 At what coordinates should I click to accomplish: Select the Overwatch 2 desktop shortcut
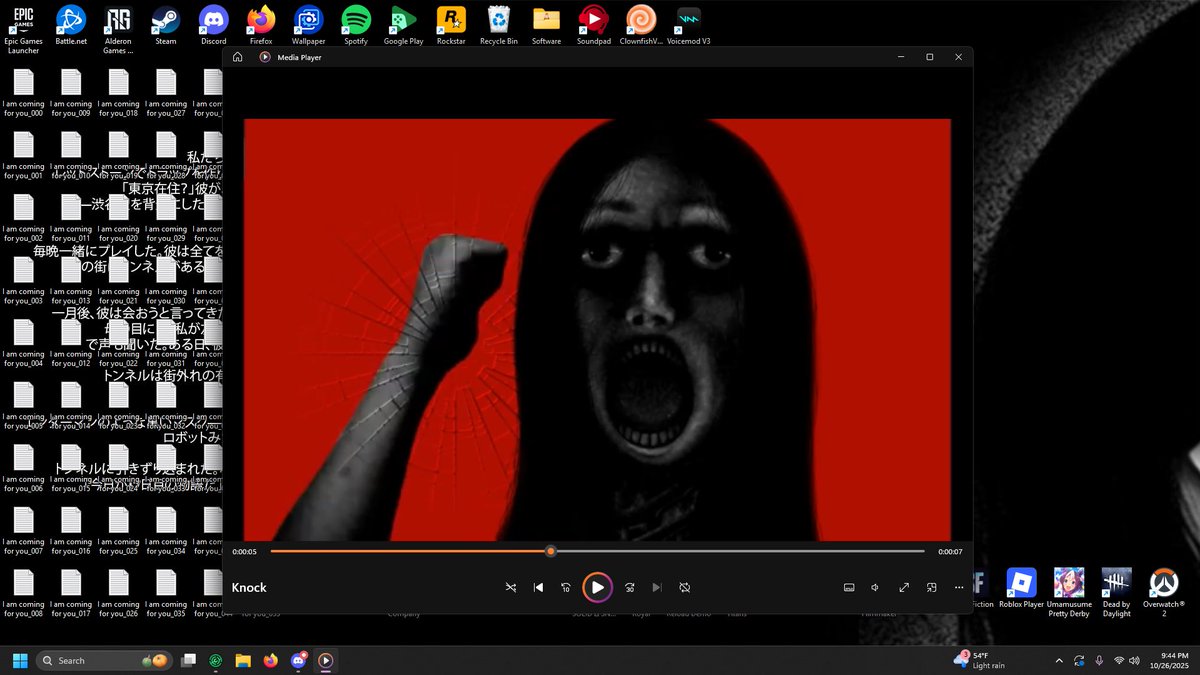pos(1163,591)
